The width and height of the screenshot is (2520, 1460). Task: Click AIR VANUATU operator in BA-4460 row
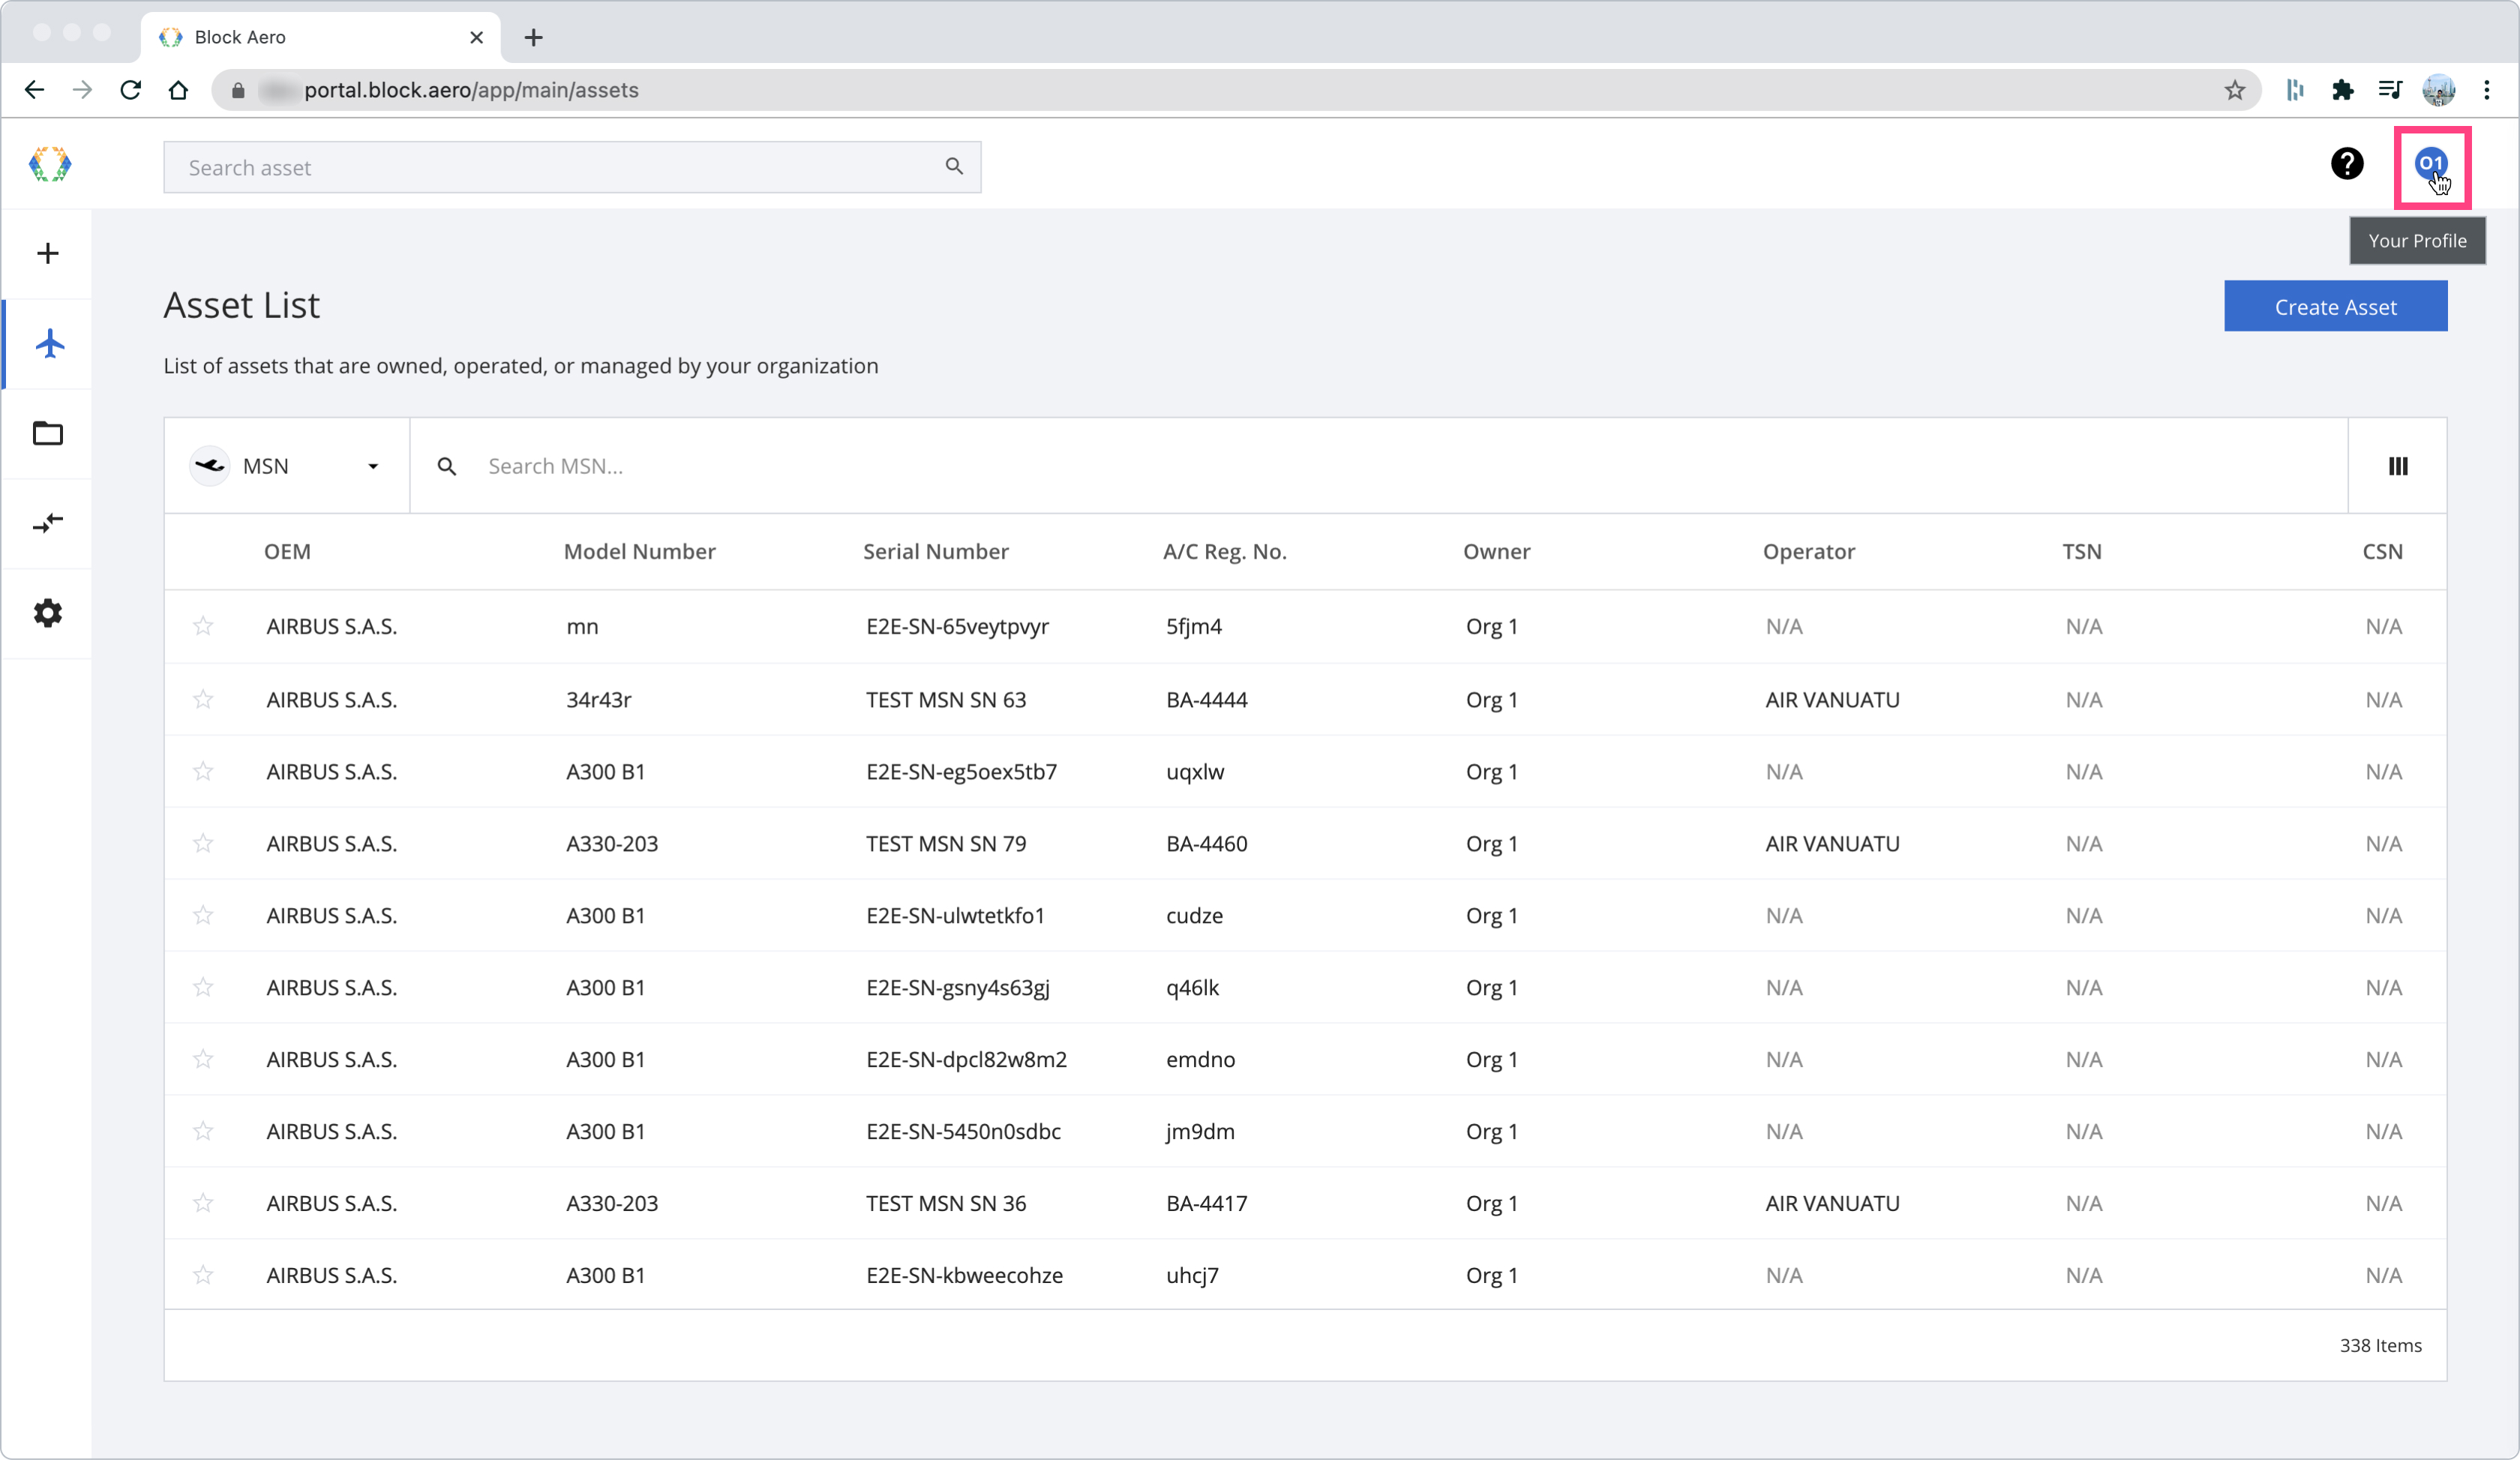point(1832,843)
